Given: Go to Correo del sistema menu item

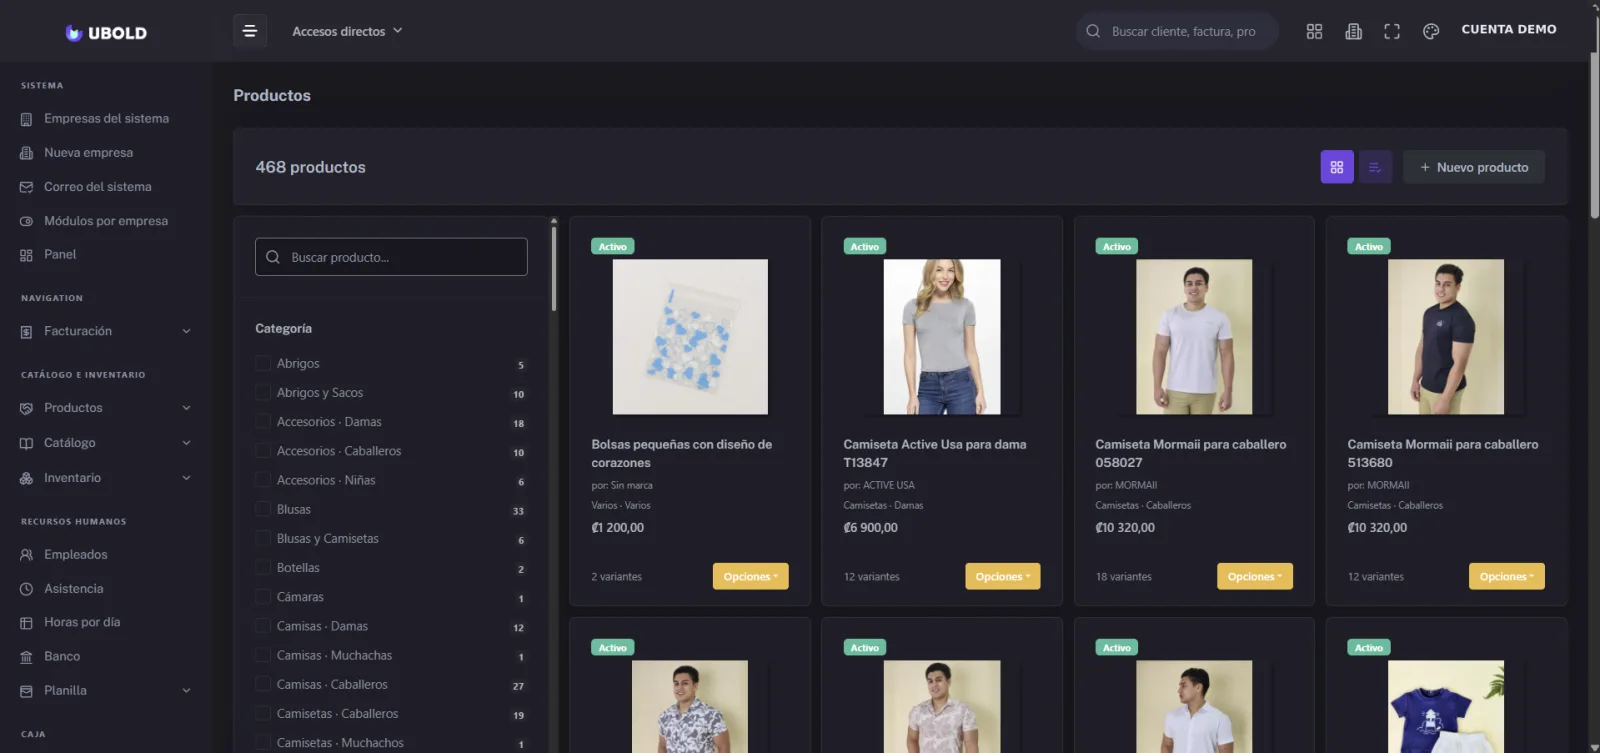Looking at the screenshot, I should pyautogui.click(x=98, y=187).
